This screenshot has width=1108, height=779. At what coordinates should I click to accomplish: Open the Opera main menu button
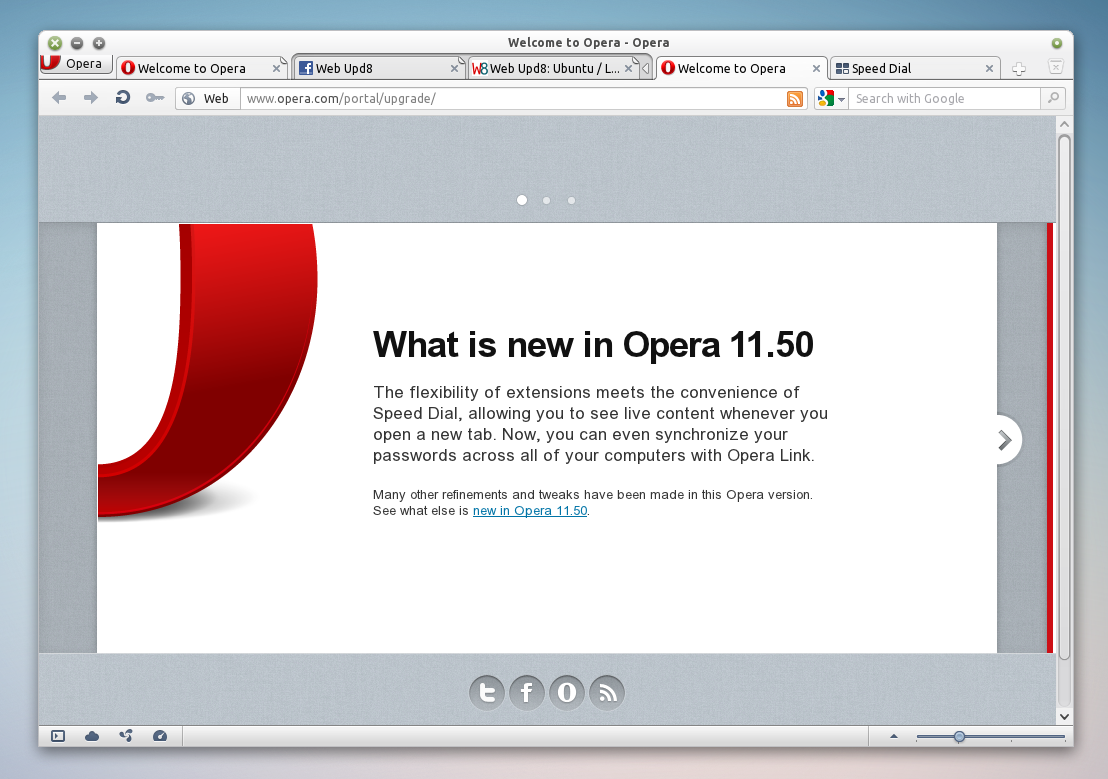76,64
